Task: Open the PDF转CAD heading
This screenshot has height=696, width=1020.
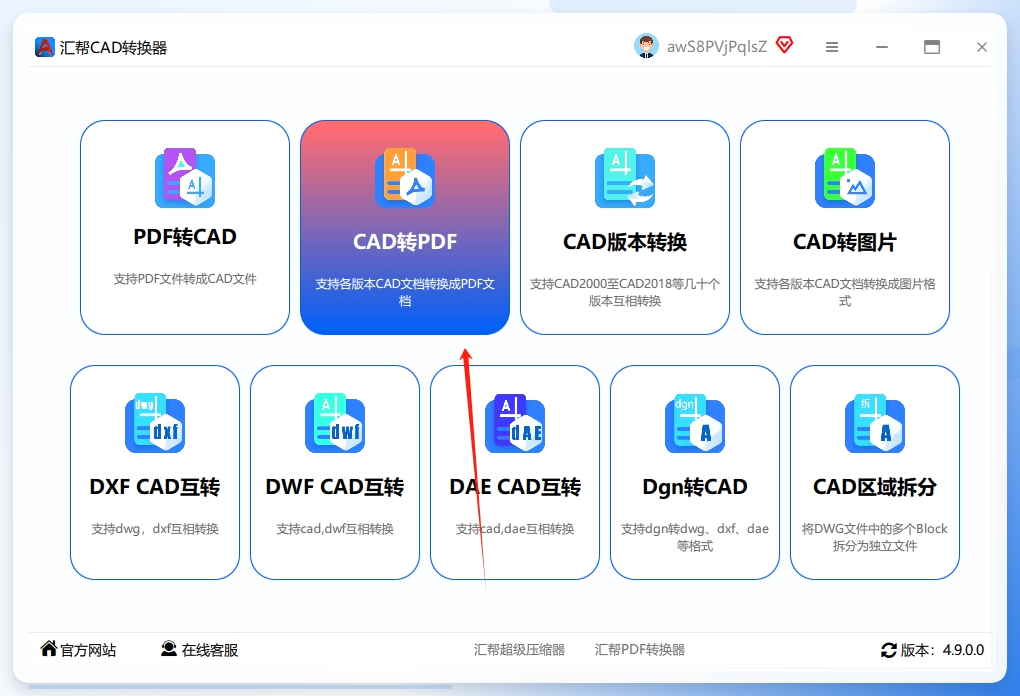Action: [185, 237]
